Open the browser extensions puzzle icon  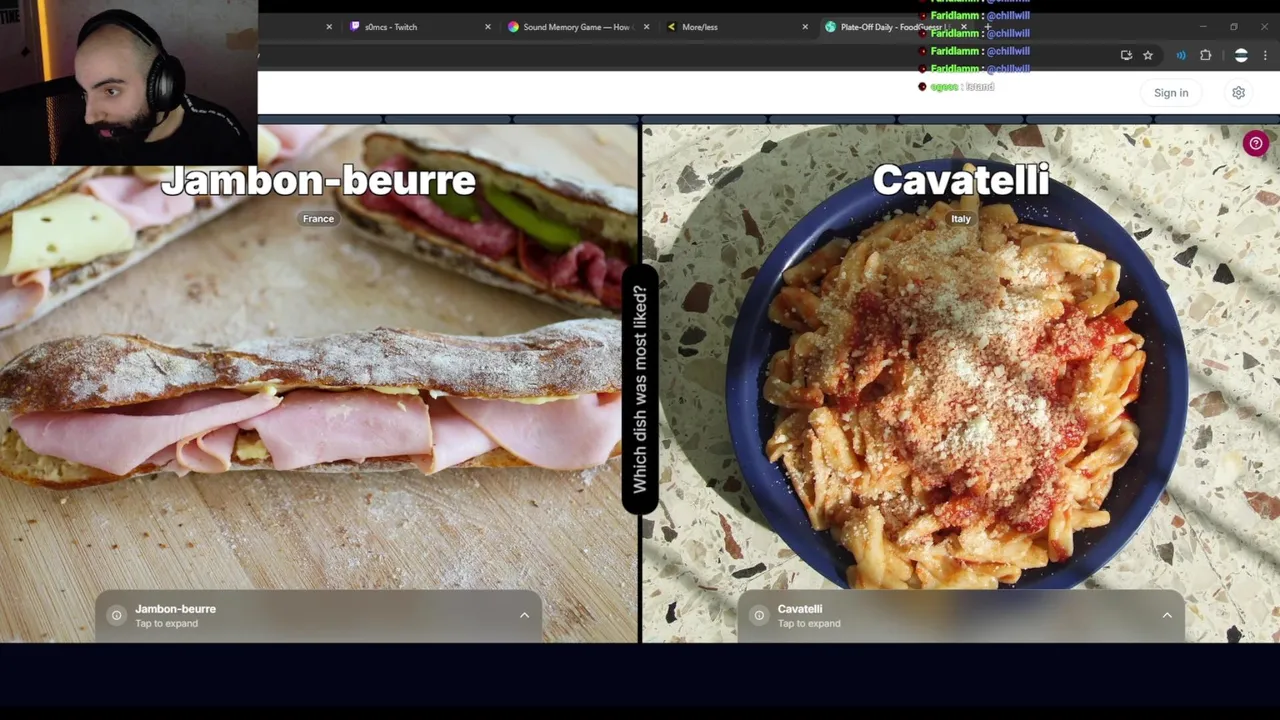[1205, 55]
